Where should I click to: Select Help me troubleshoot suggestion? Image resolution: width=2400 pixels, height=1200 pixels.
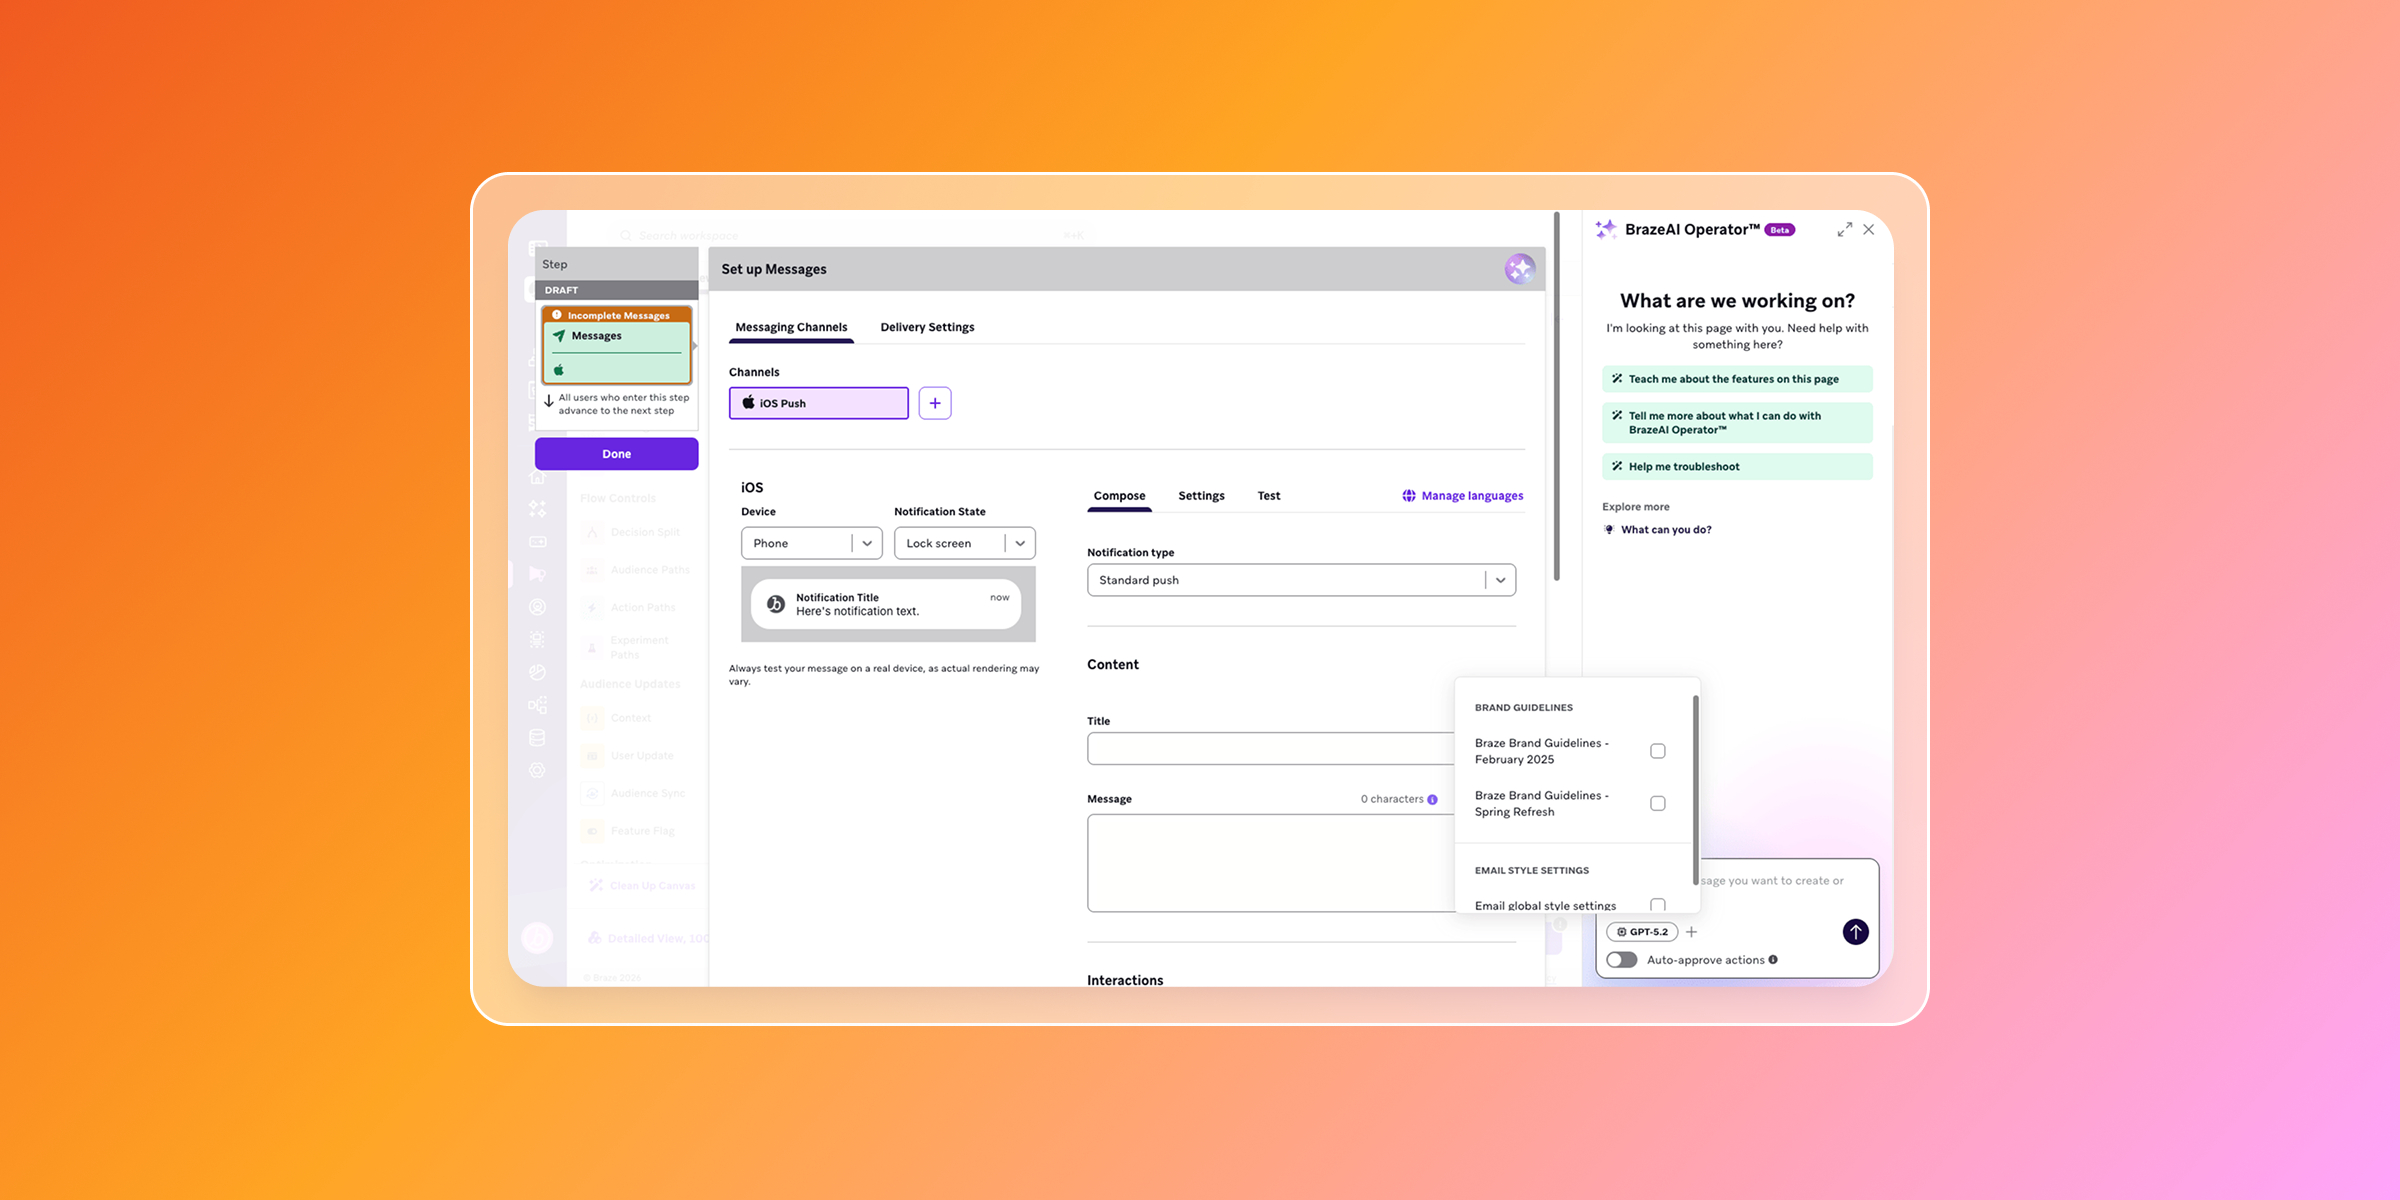(1737, 467)
